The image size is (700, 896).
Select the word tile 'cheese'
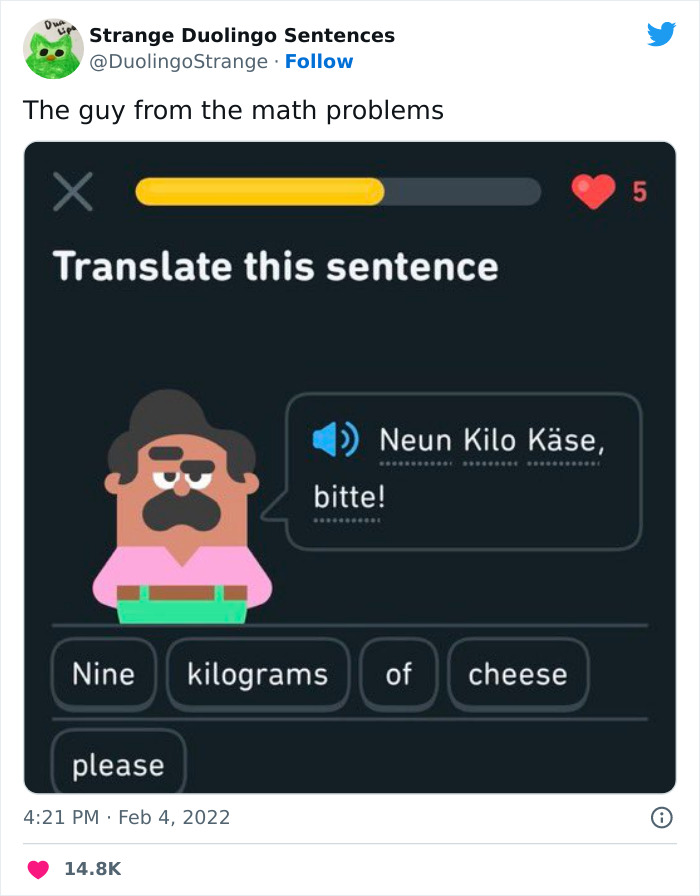pyautogui.click(x=517, y=674)
